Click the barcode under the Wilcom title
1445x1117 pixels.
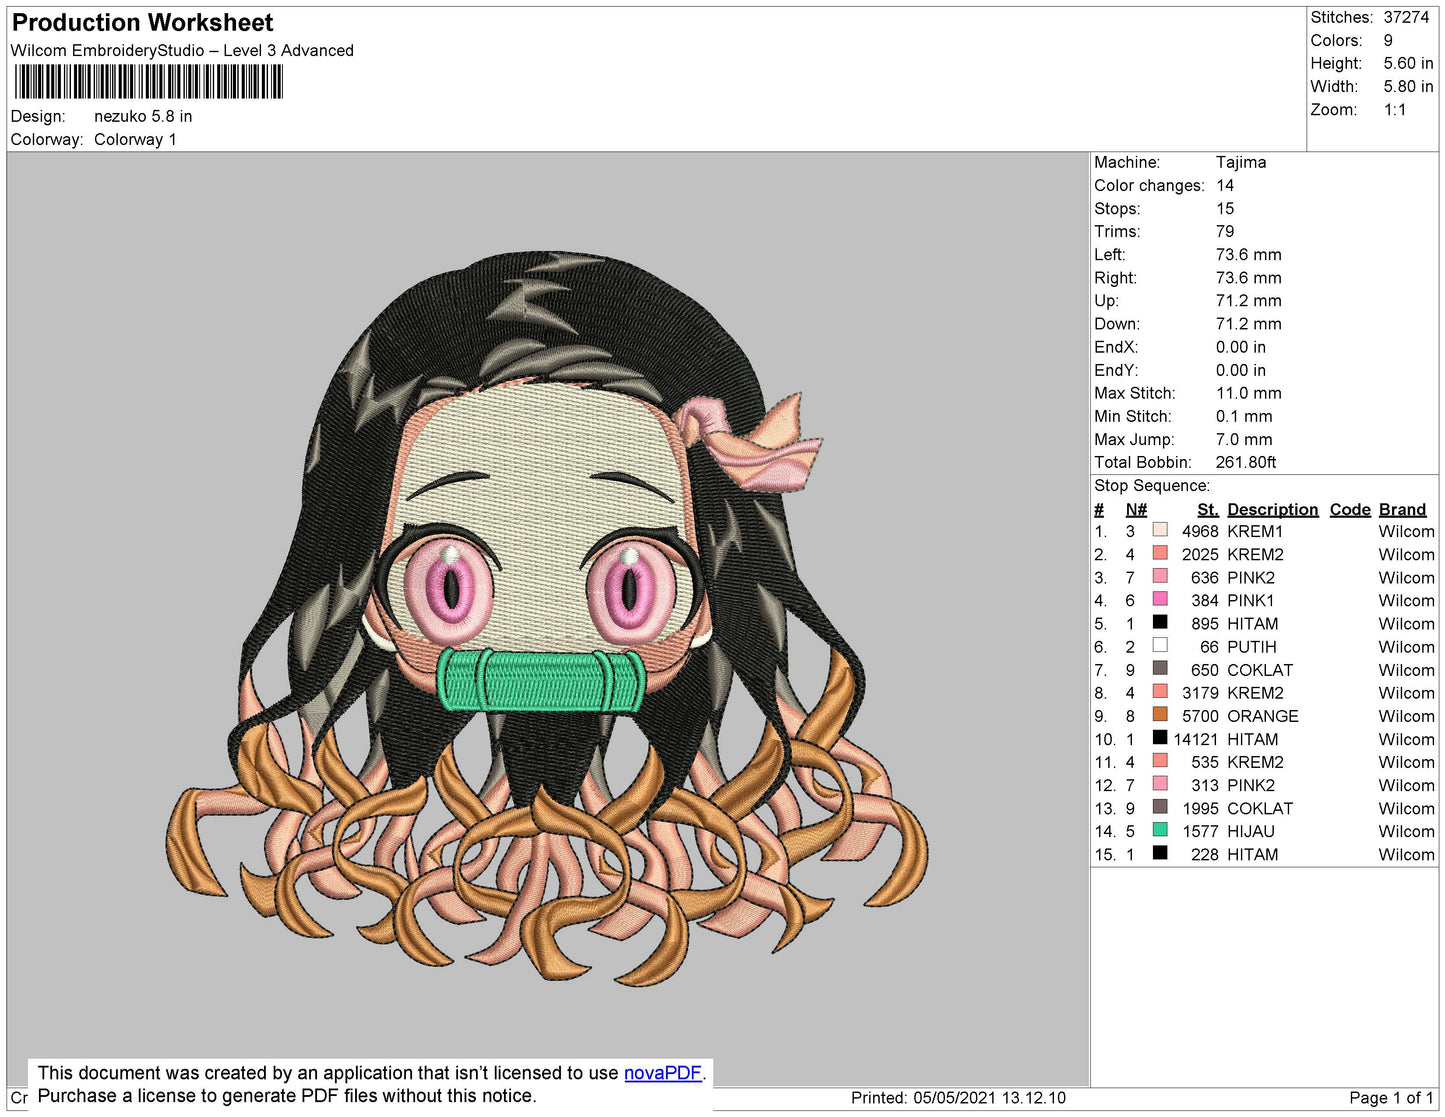click(x=149, y=82)
